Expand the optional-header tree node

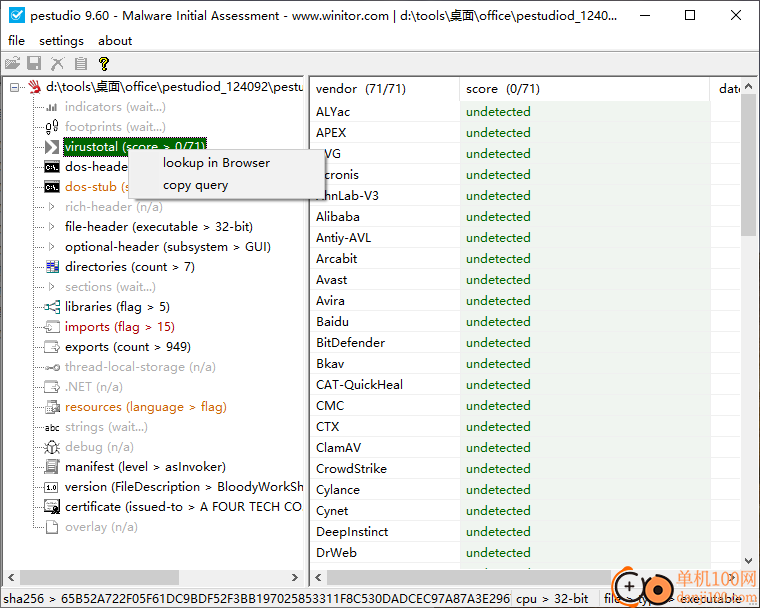click(x=52, y=247)
